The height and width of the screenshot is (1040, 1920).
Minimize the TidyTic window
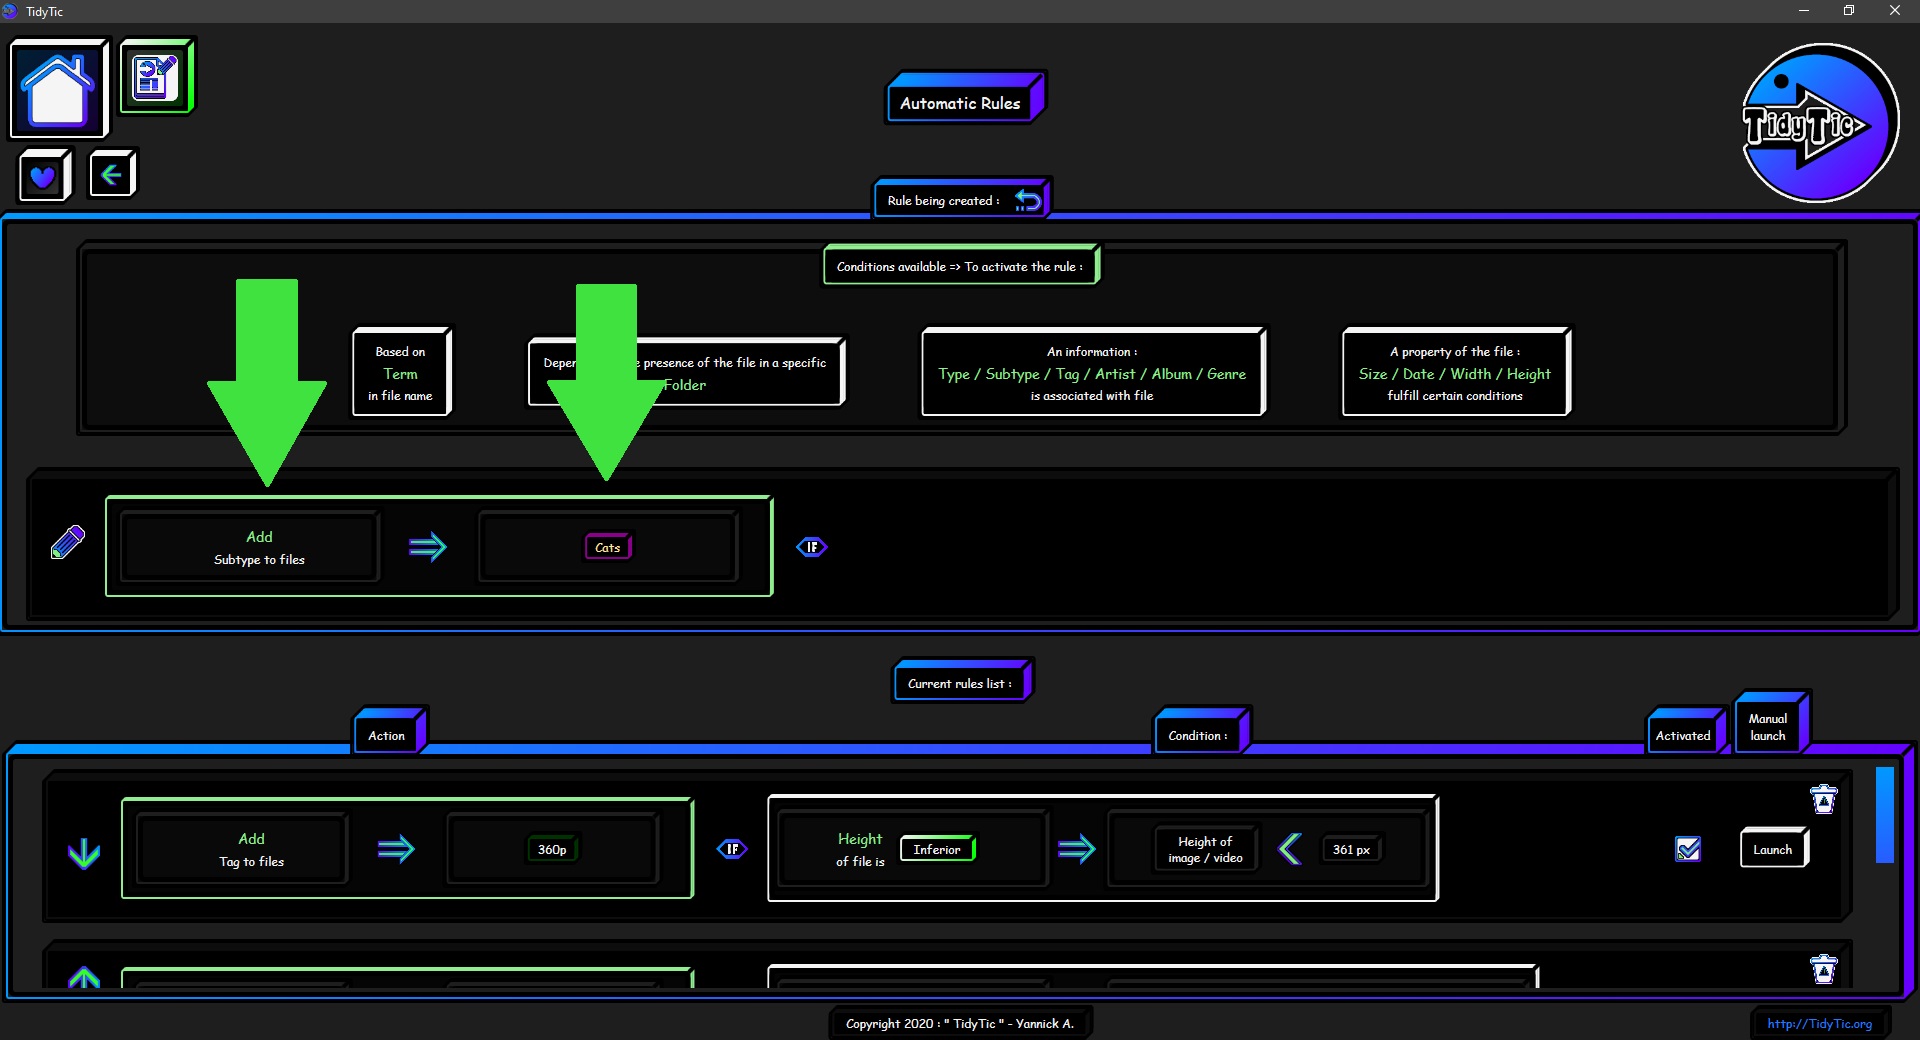[1804, 11]
